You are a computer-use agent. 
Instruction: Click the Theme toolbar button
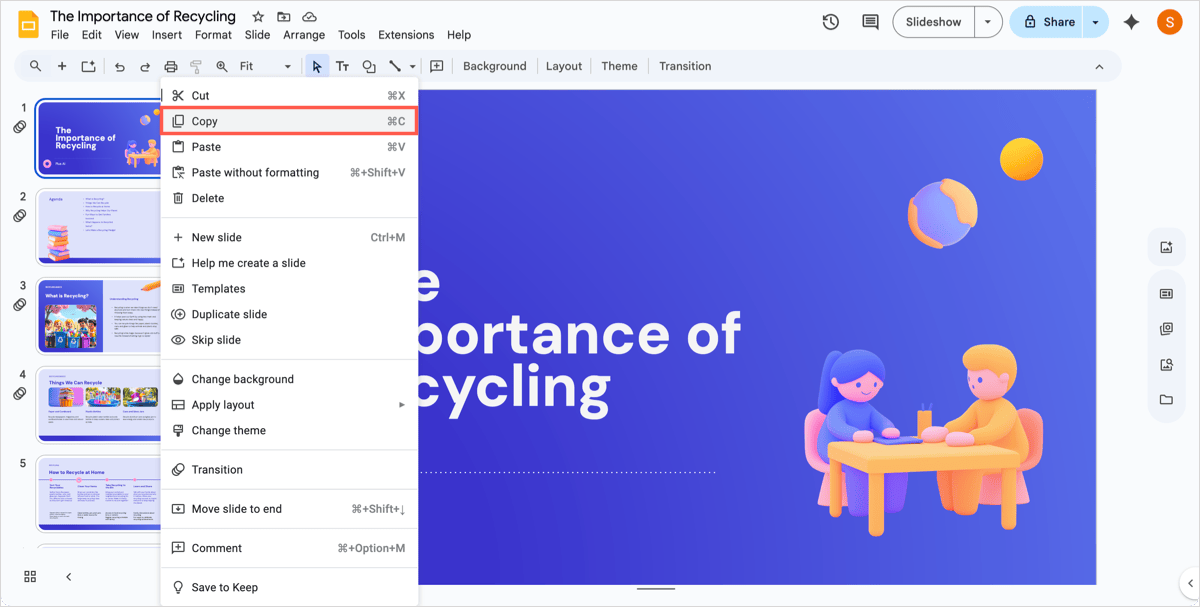[619, 66]
